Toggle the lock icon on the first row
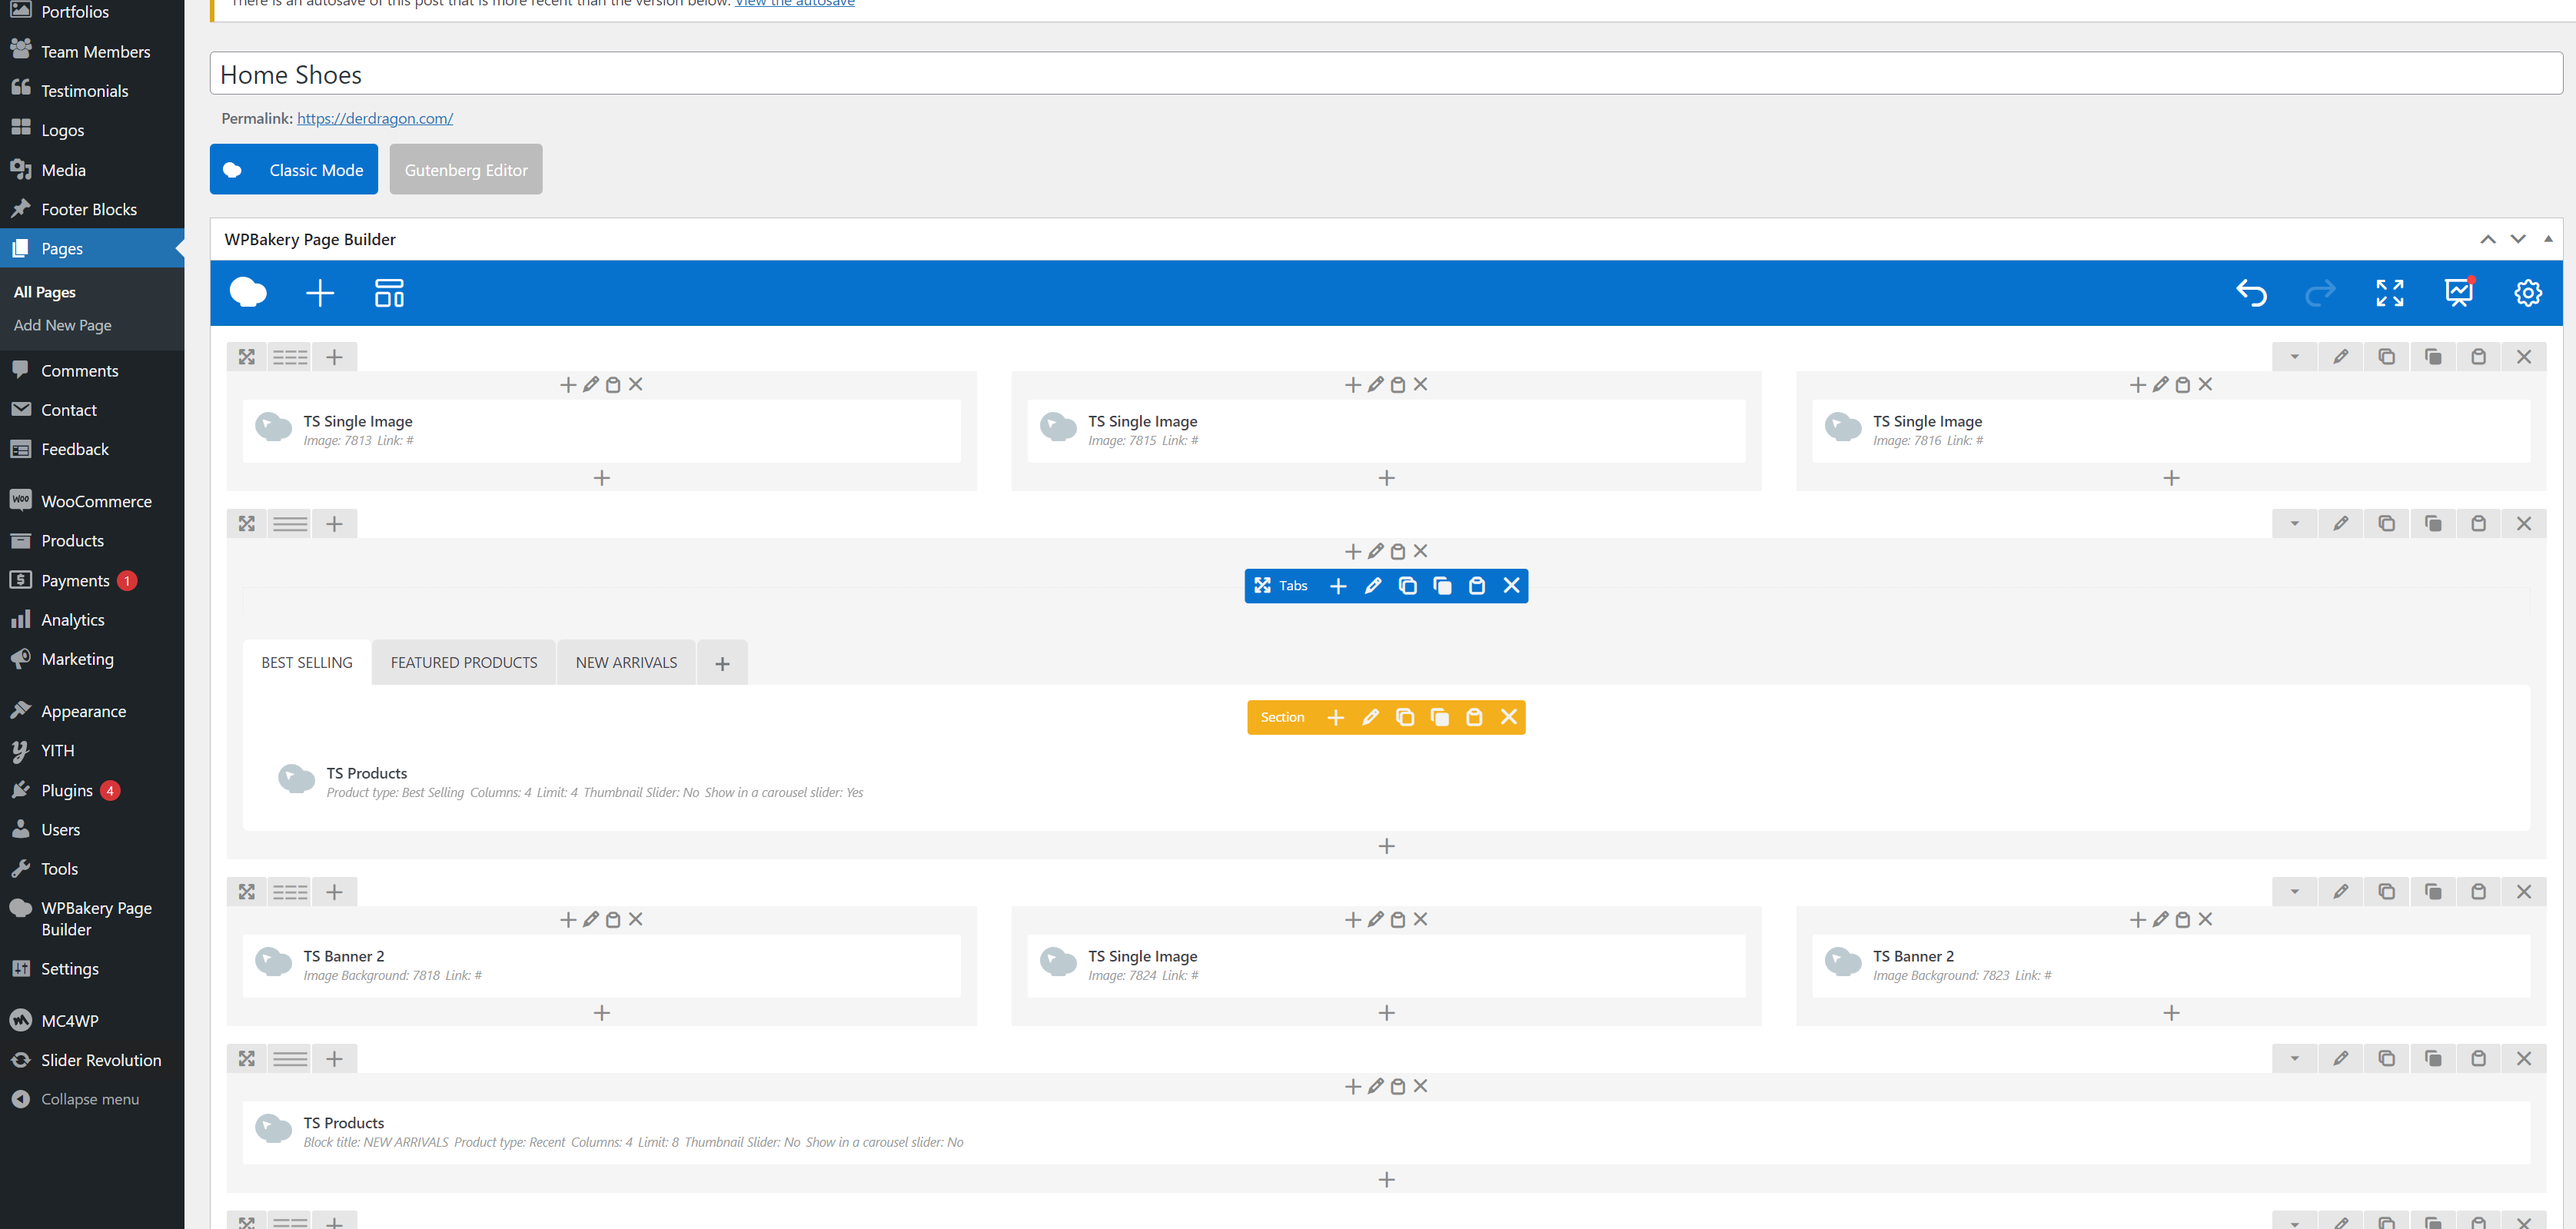2576x1229 pixels. 2479,356
